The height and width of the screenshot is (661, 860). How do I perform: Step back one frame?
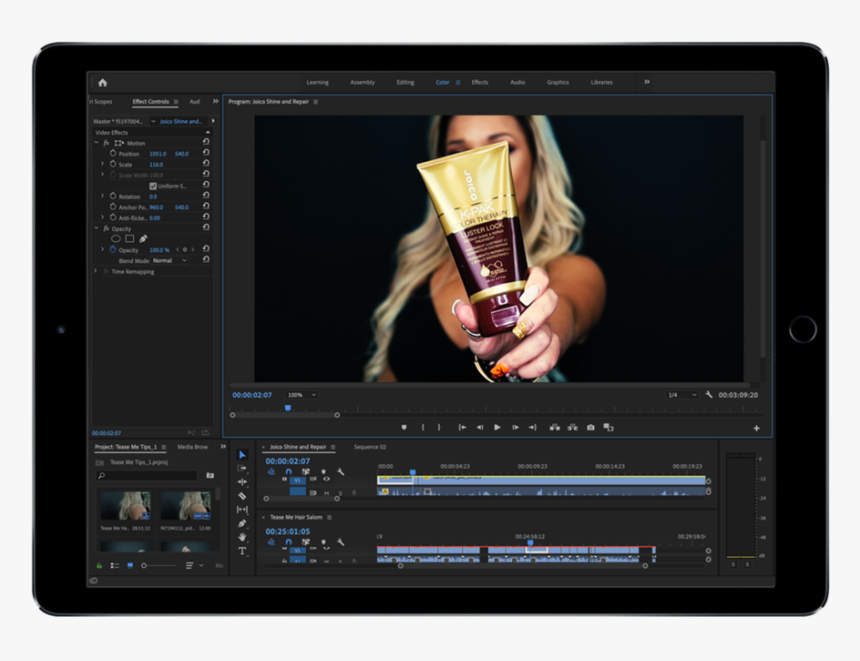(480, 427)
